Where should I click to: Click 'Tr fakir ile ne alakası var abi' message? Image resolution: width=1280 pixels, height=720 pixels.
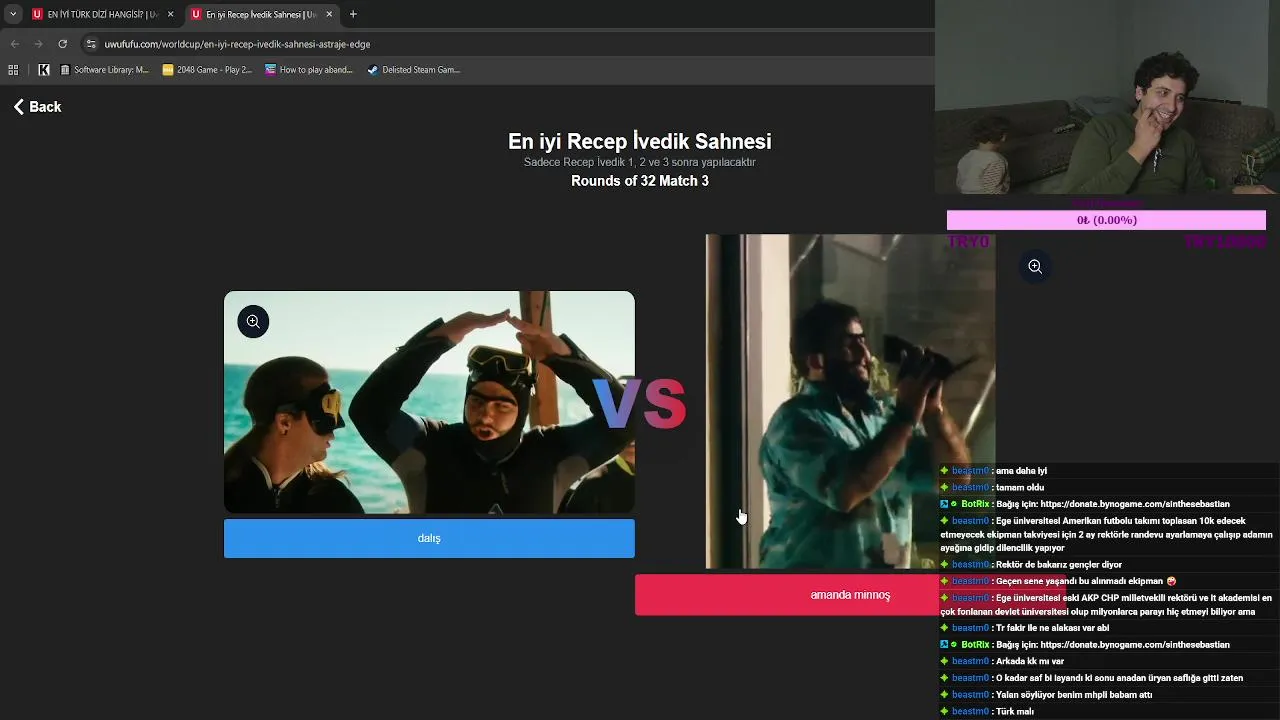(x=1052, y=628)
